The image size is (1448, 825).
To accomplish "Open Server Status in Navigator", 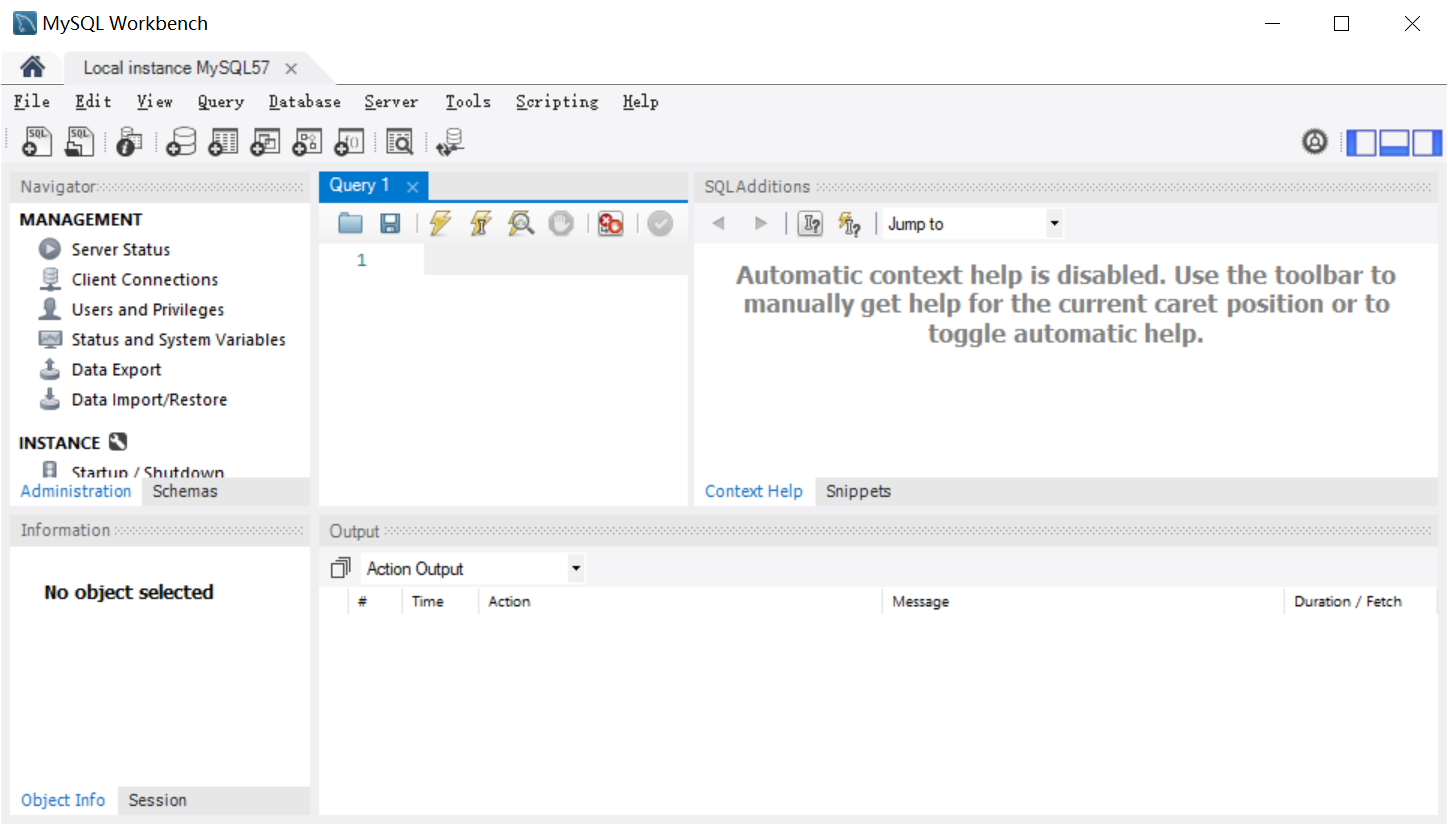I will click(121, 249).
